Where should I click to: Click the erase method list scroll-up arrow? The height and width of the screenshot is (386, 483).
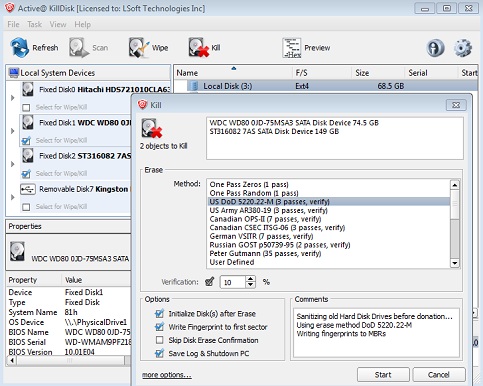[455, 185]
